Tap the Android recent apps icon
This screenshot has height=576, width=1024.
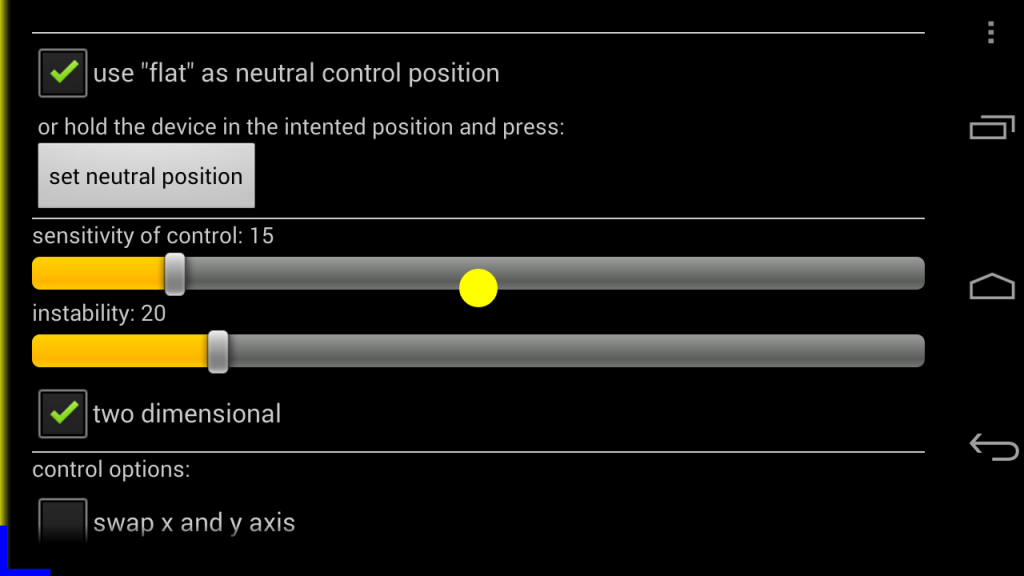991,128
